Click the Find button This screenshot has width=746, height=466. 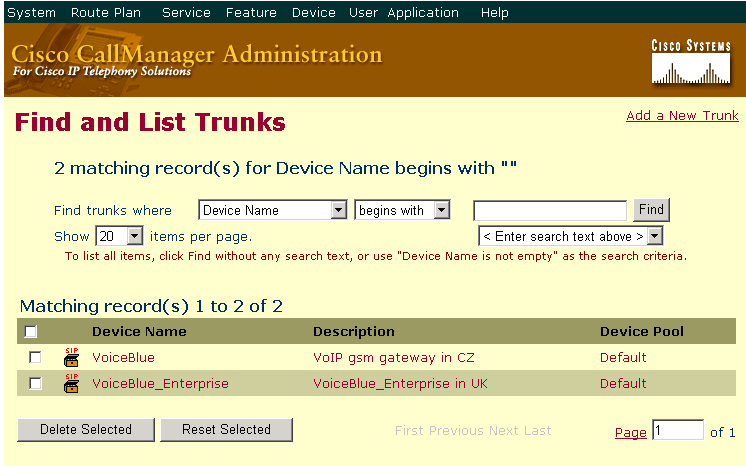click(x=651, y=210)
